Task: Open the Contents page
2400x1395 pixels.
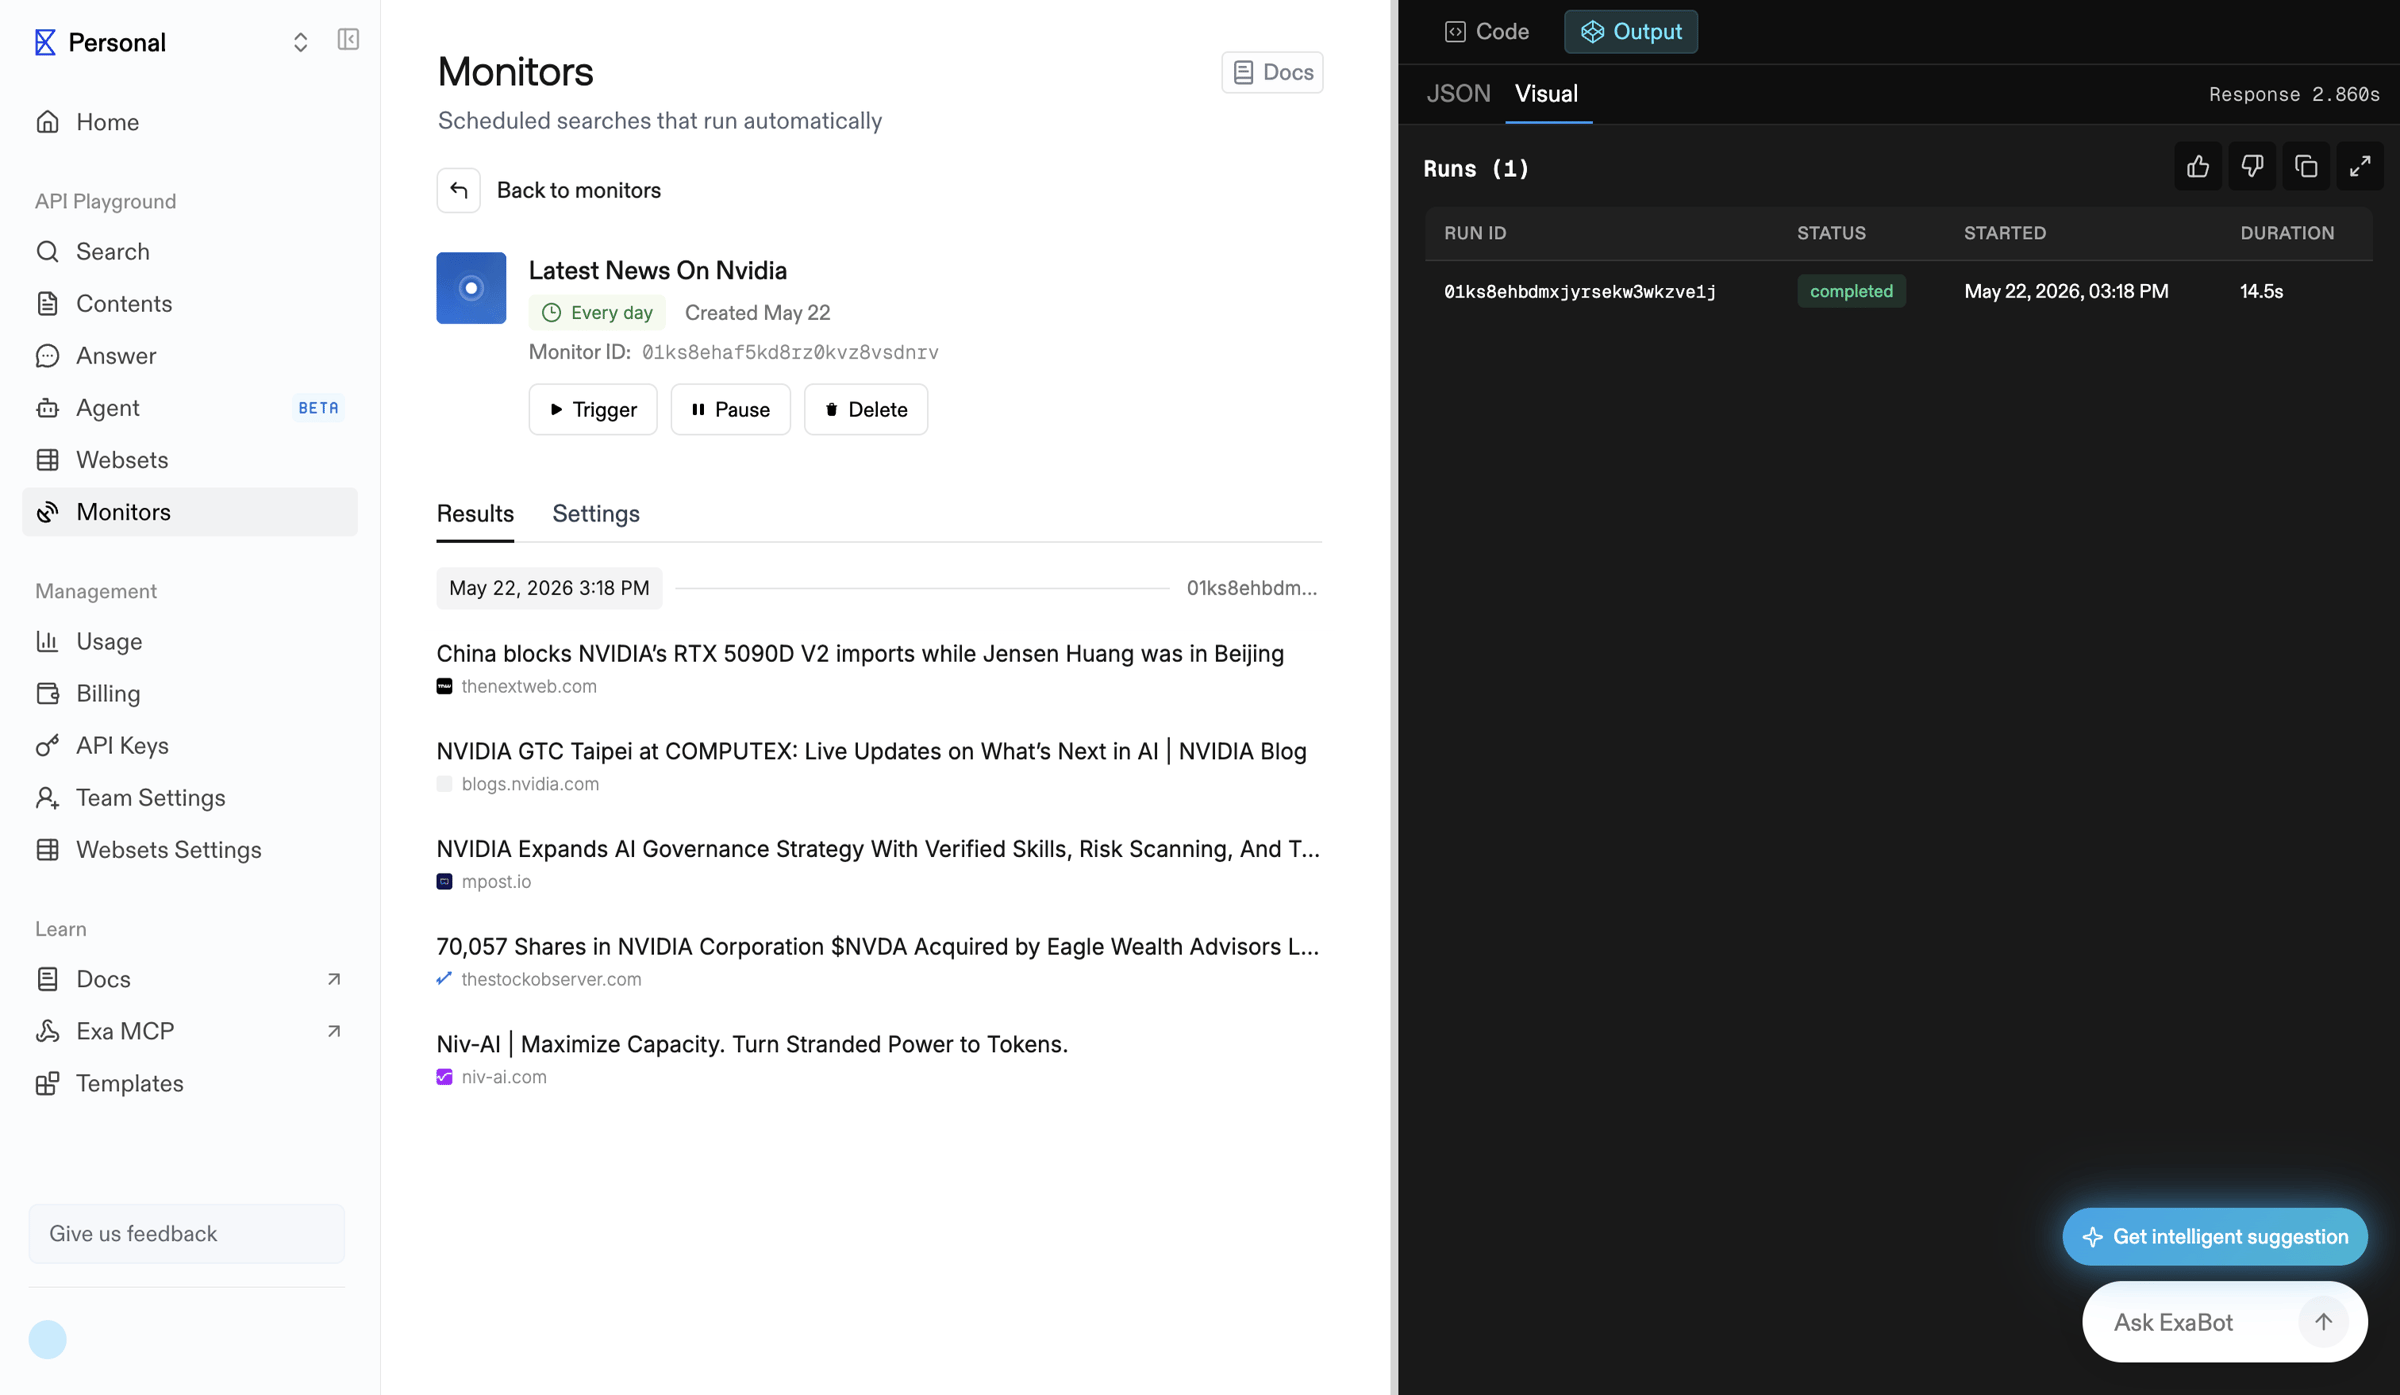Action: point(190,304)
